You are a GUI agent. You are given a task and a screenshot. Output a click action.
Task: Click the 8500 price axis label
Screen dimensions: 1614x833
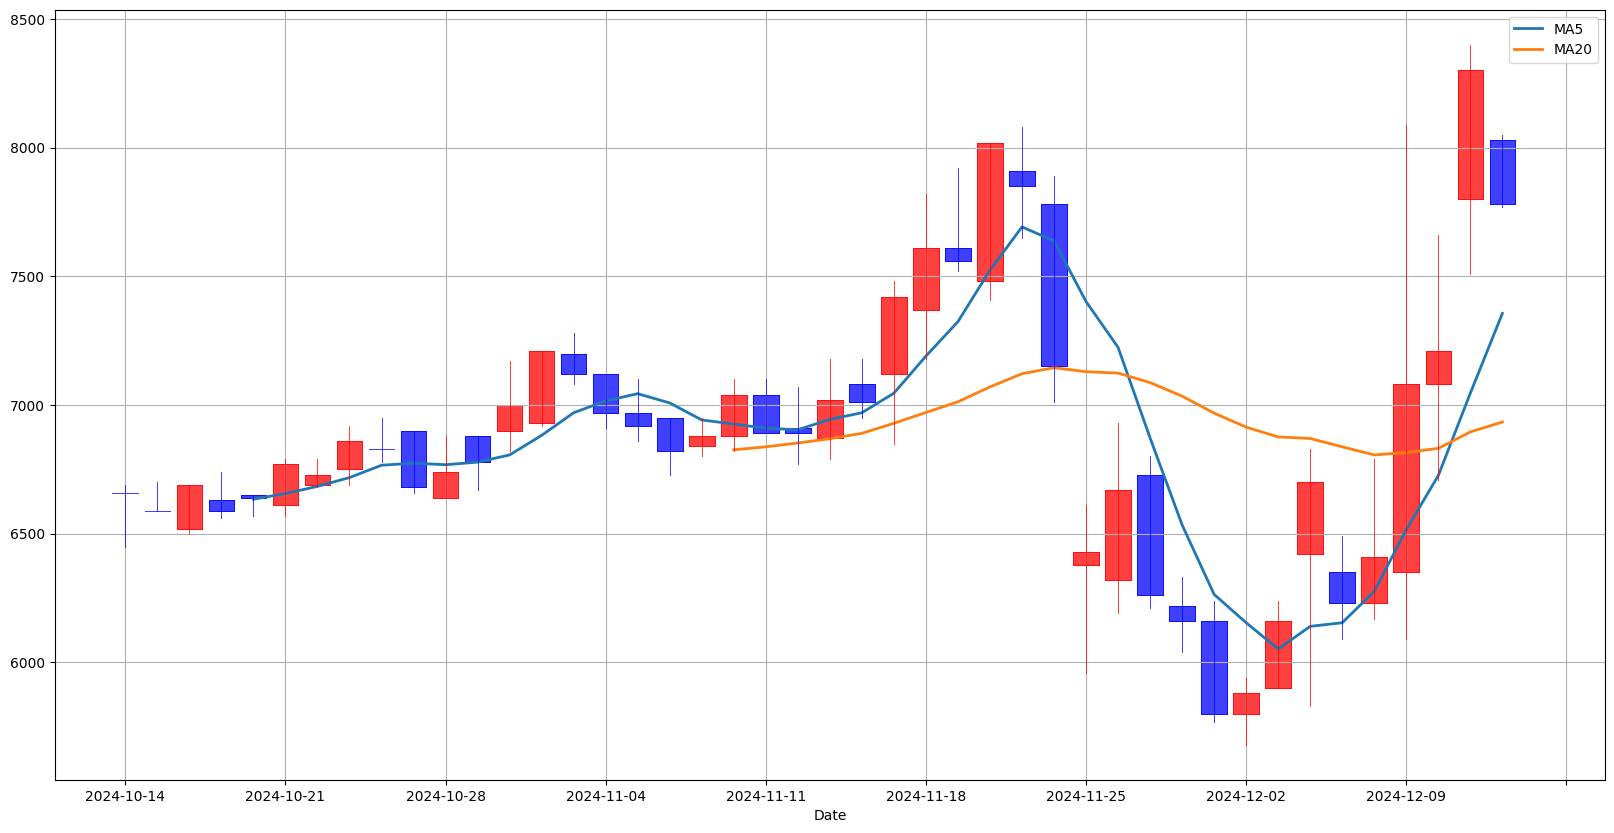click(x=29, y=20)
